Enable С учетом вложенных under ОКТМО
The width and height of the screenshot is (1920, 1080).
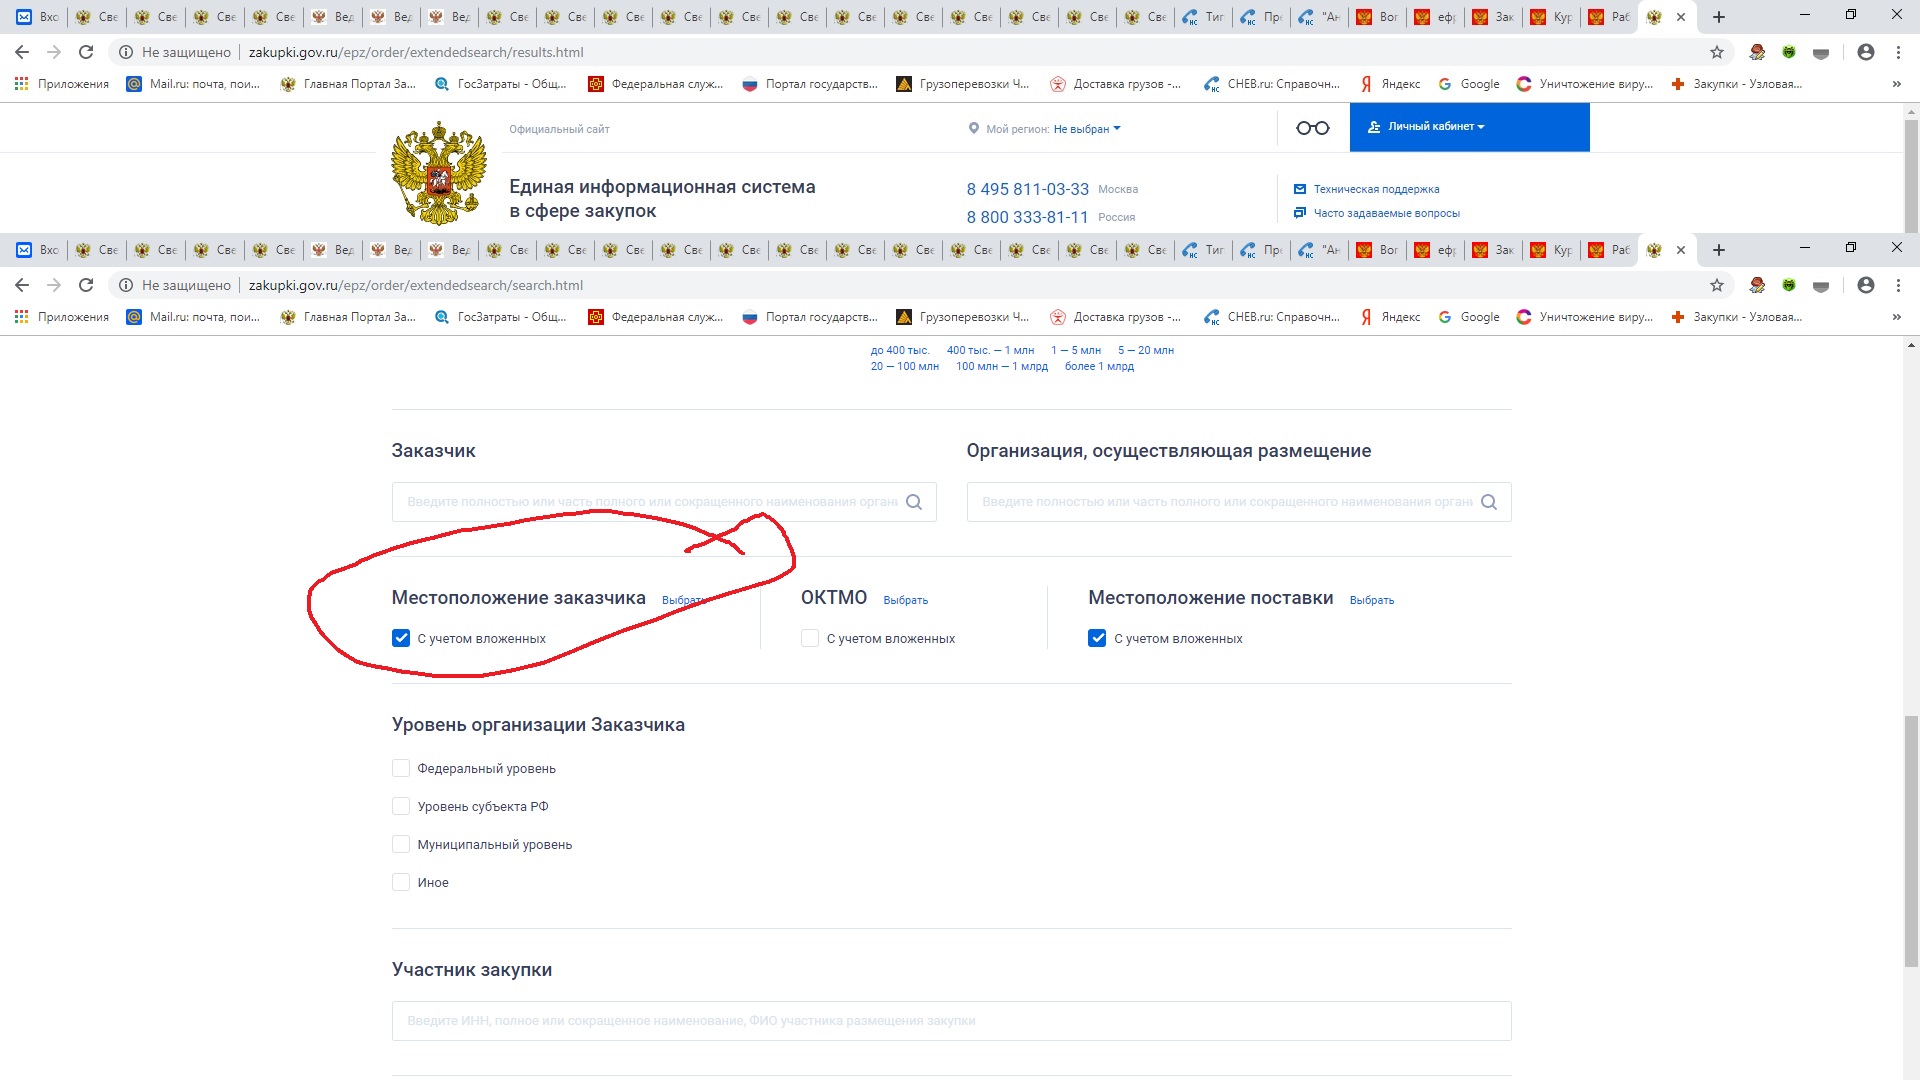(x=810, y=638)
